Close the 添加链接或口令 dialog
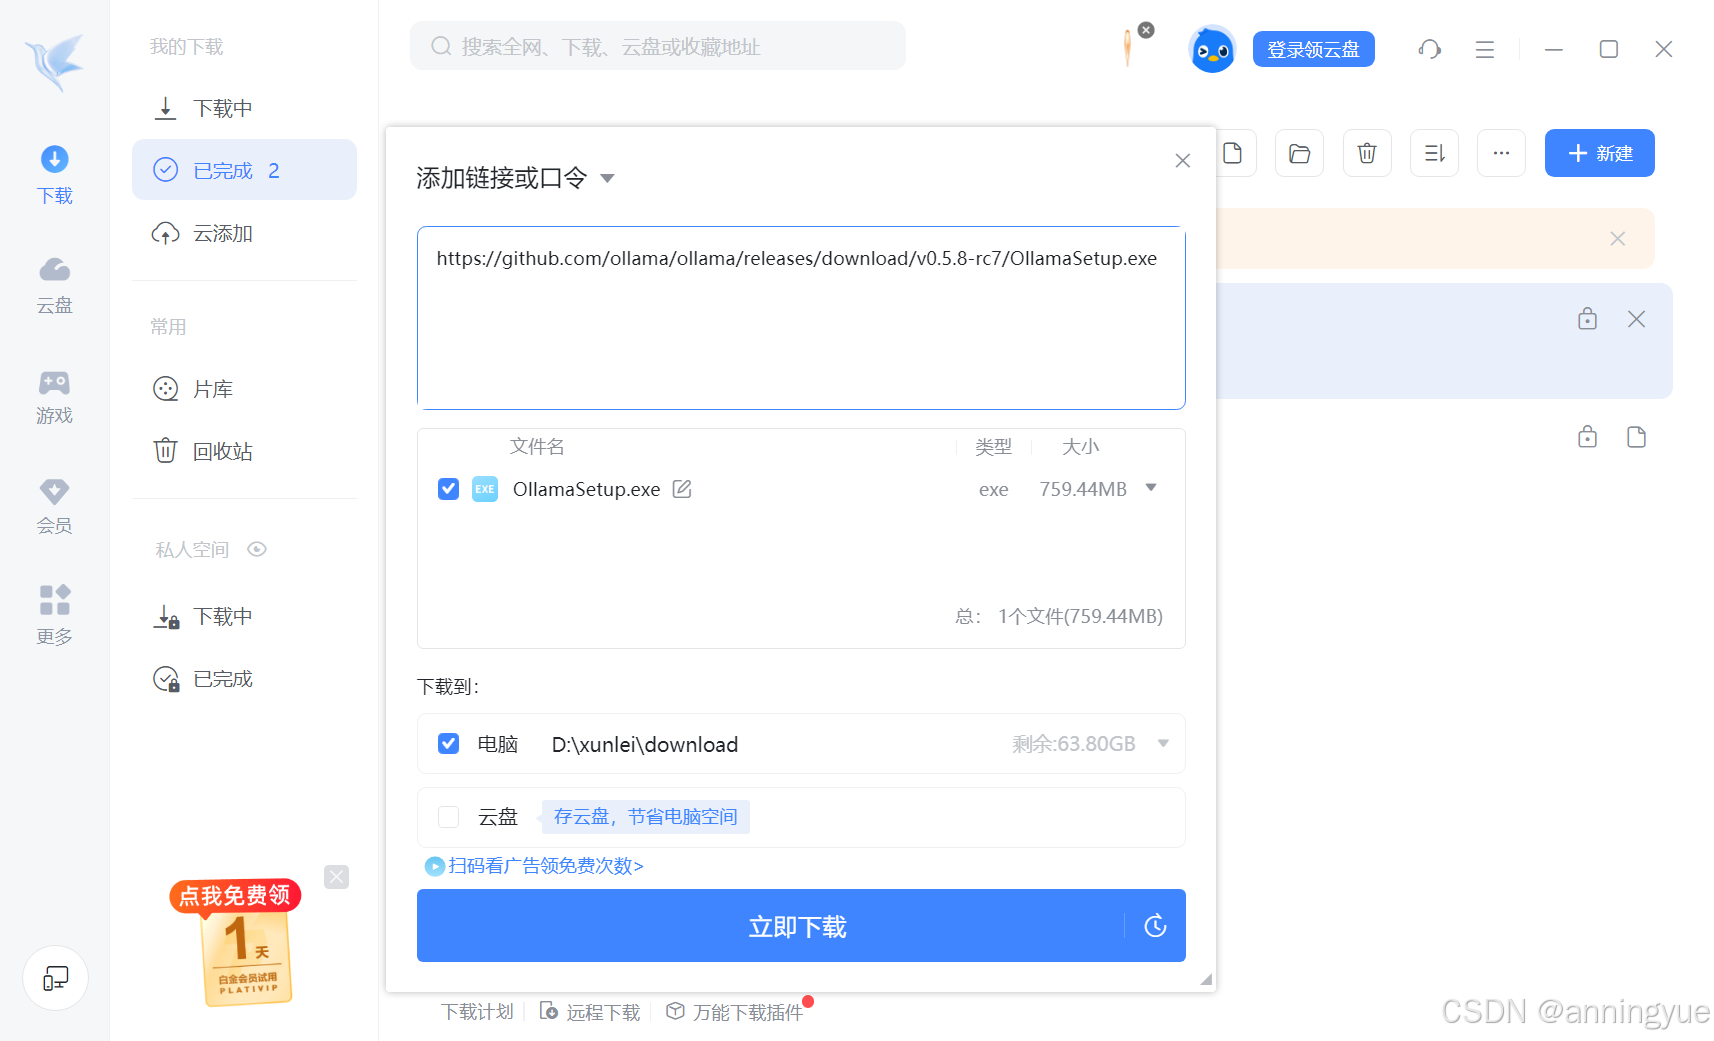This screenshot has width=1714, height=1041. point(1182,161)
